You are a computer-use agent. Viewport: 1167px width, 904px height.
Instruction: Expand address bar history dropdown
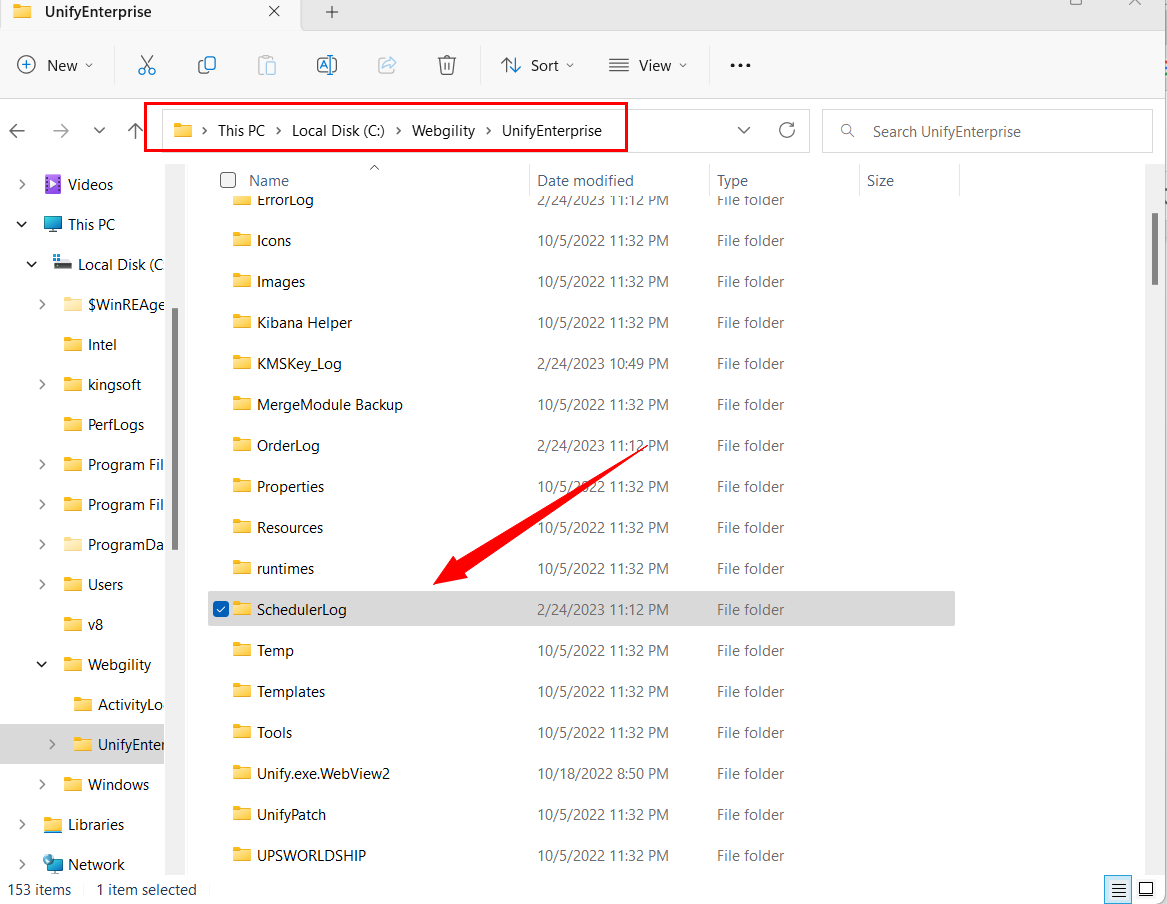pos(744,131)
